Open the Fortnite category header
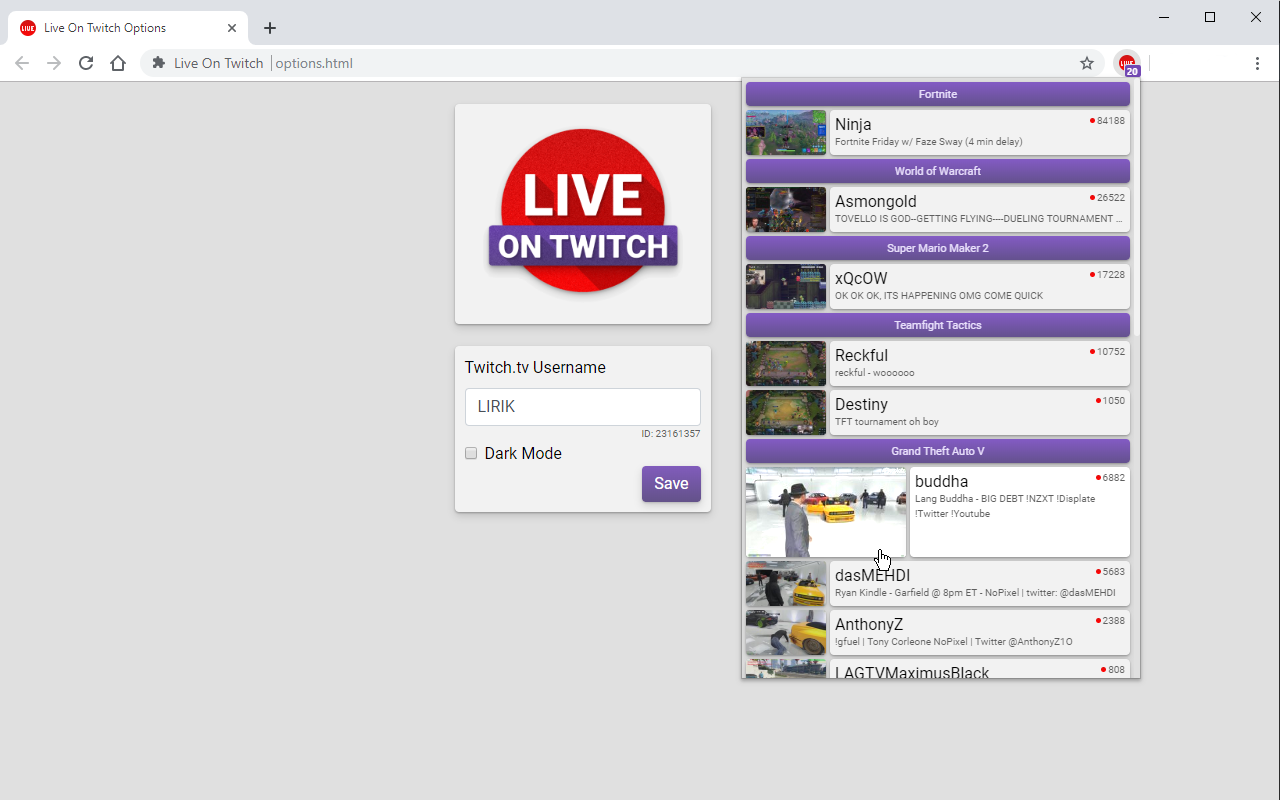Image resolution: width=1280 pixels, height=800 pixels. [x=938, y=94]
